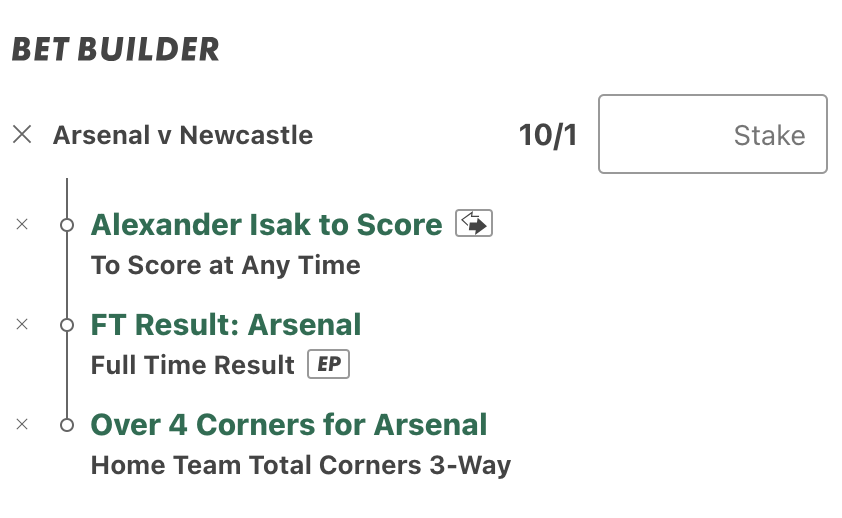Click the circle node beside Alexander Isak

67,225
